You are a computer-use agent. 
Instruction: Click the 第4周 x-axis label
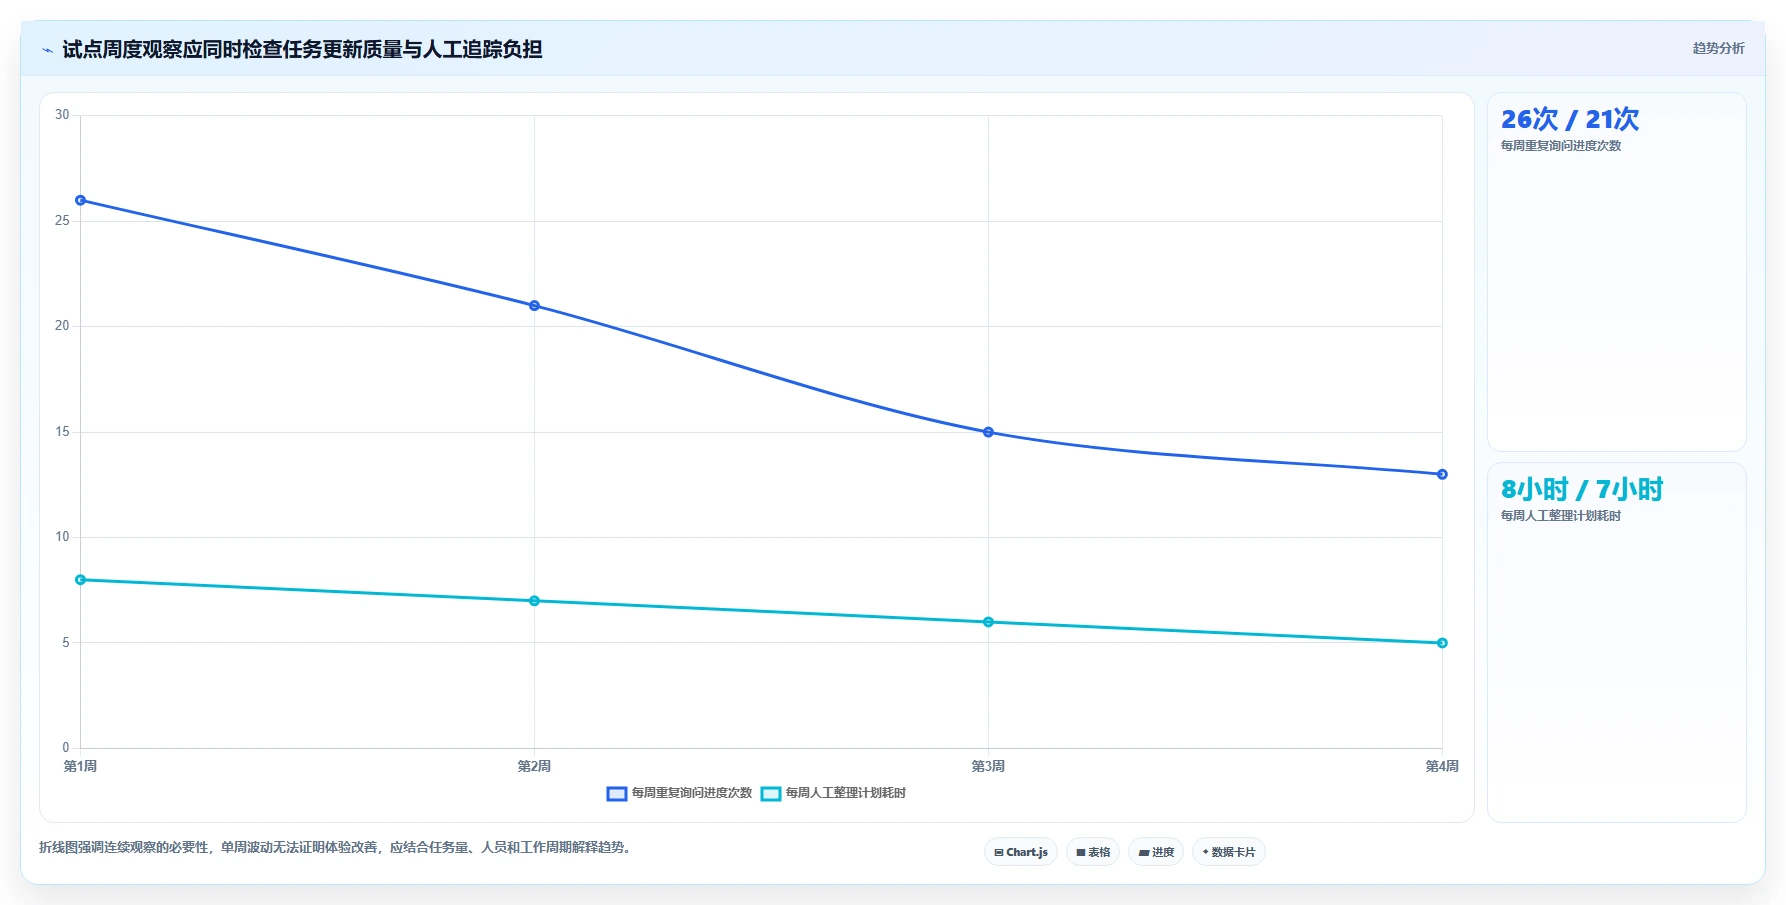point(1442,766)
